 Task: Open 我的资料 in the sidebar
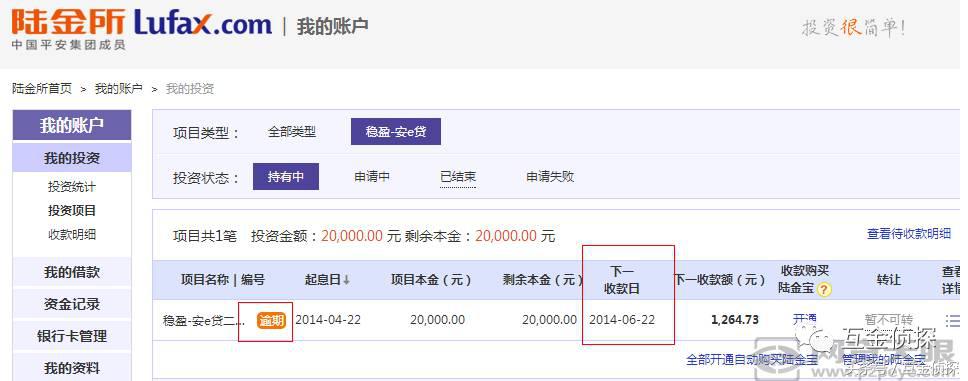[x=72, y=369]
